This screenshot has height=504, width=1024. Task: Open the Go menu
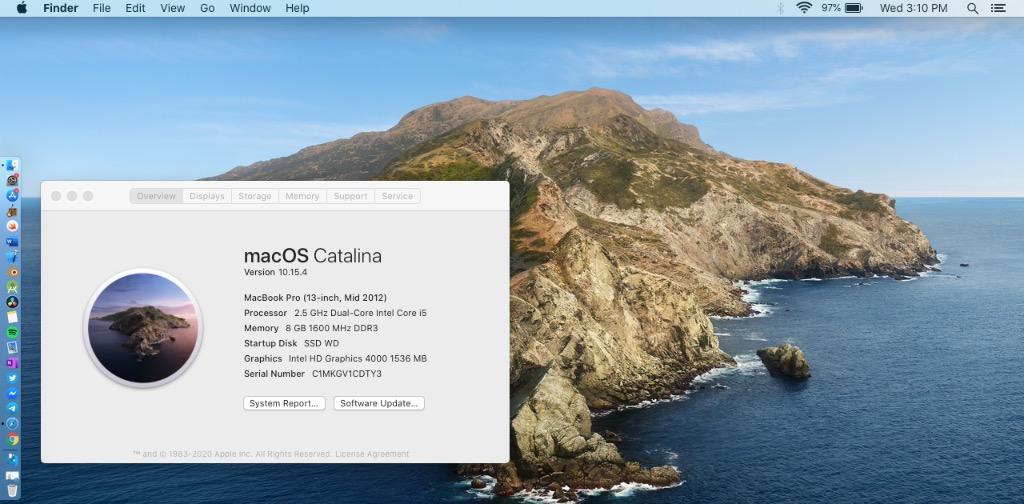click(207, 8)
